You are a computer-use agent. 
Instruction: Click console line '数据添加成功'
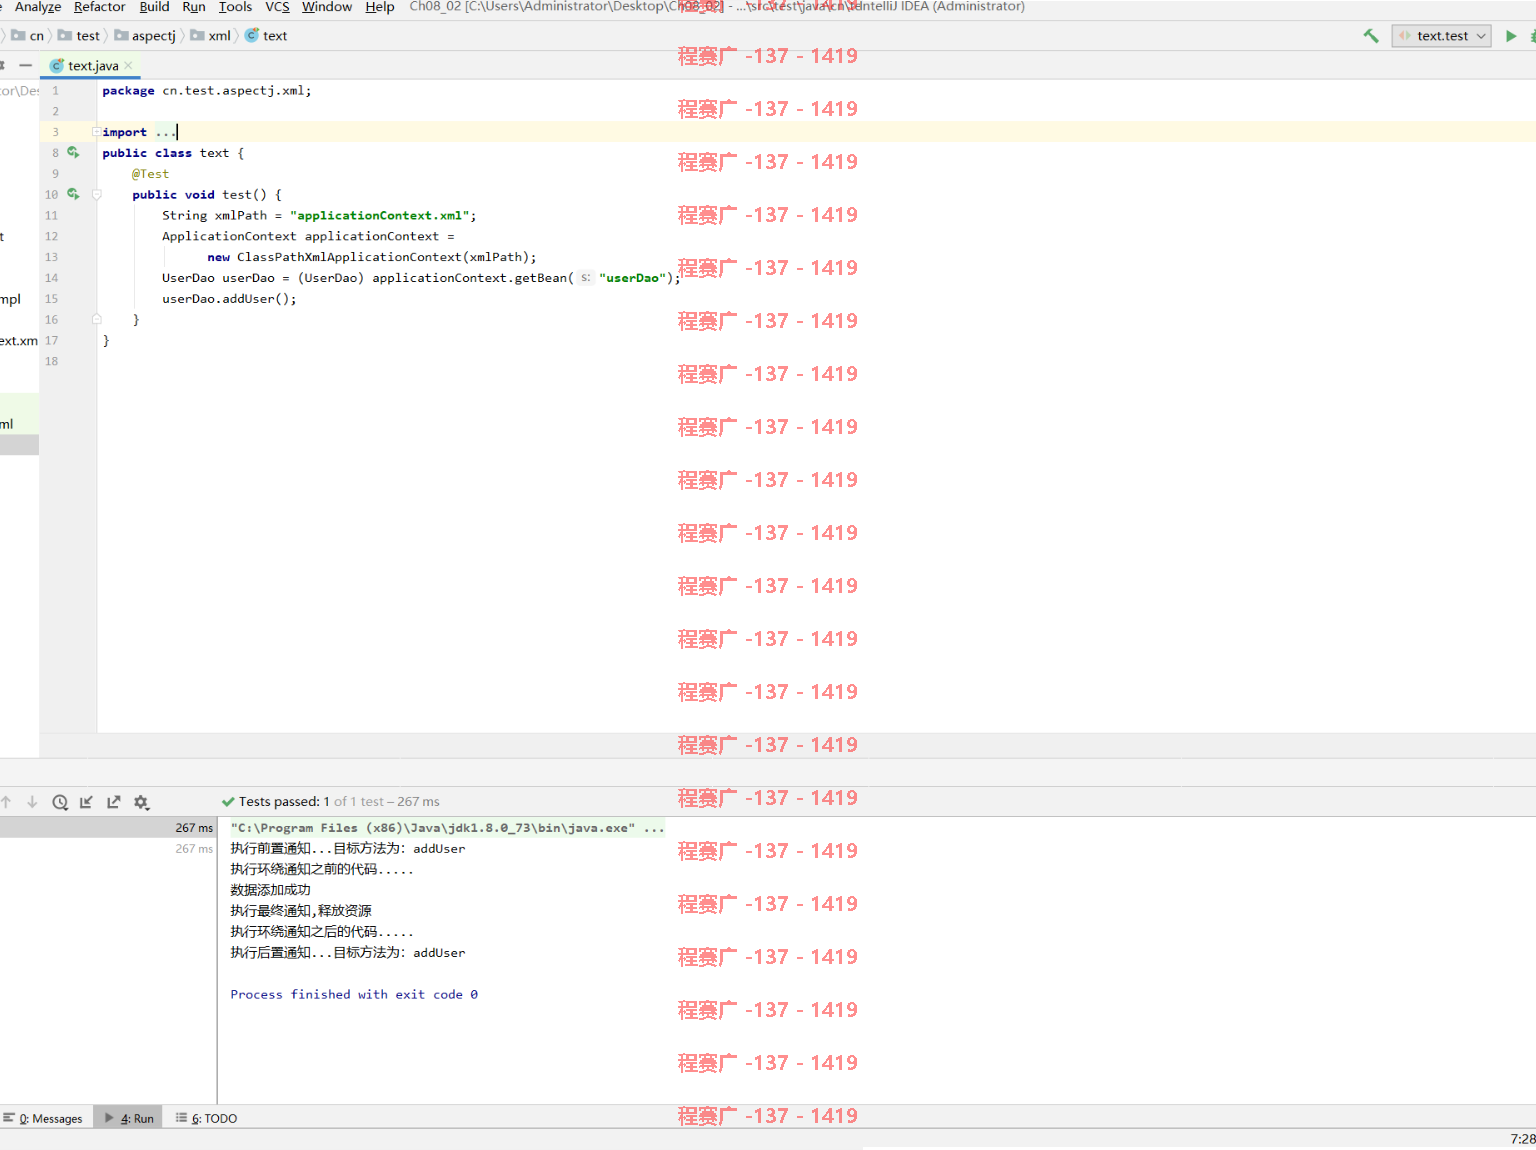click(x=270, y=890)
